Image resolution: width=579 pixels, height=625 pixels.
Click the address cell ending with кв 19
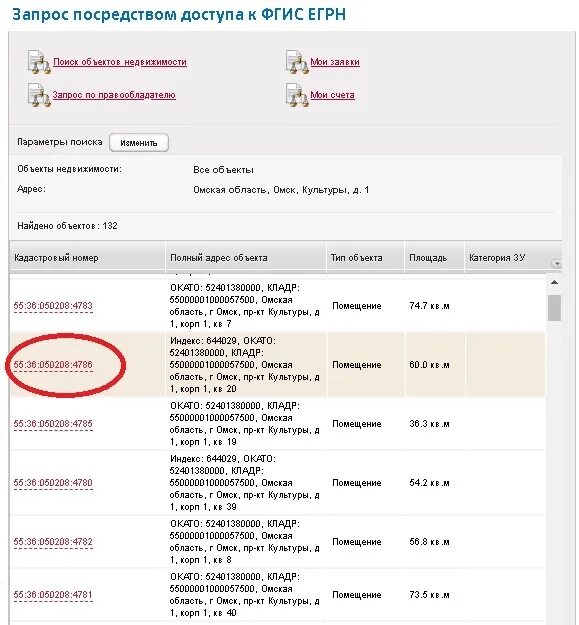coord(245,424)
